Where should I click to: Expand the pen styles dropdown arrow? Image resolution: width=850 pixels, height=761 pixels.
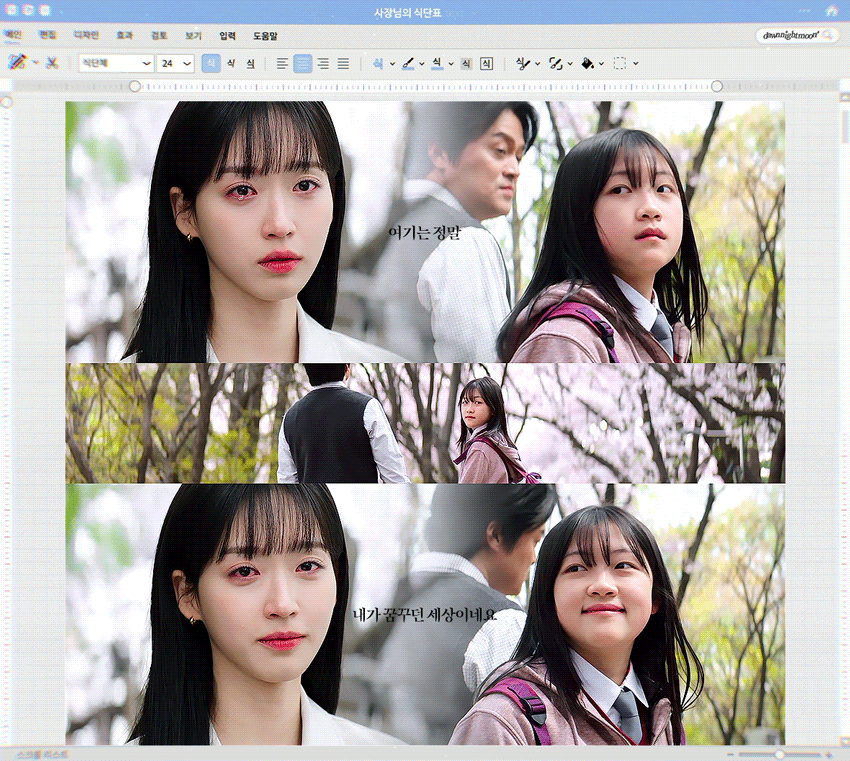(x=538, y=64)
